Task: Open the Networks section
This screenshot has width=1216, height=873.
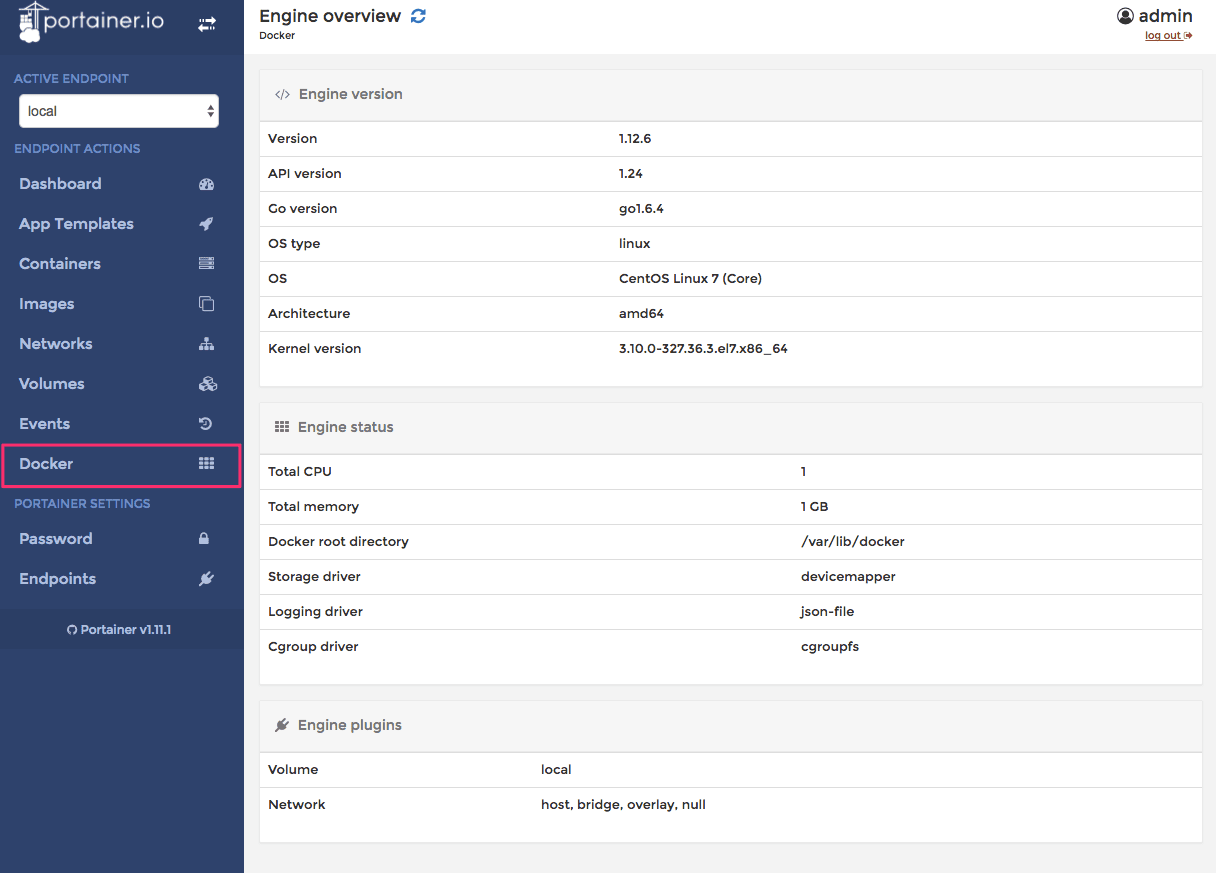Action: (x=122, y=344)
